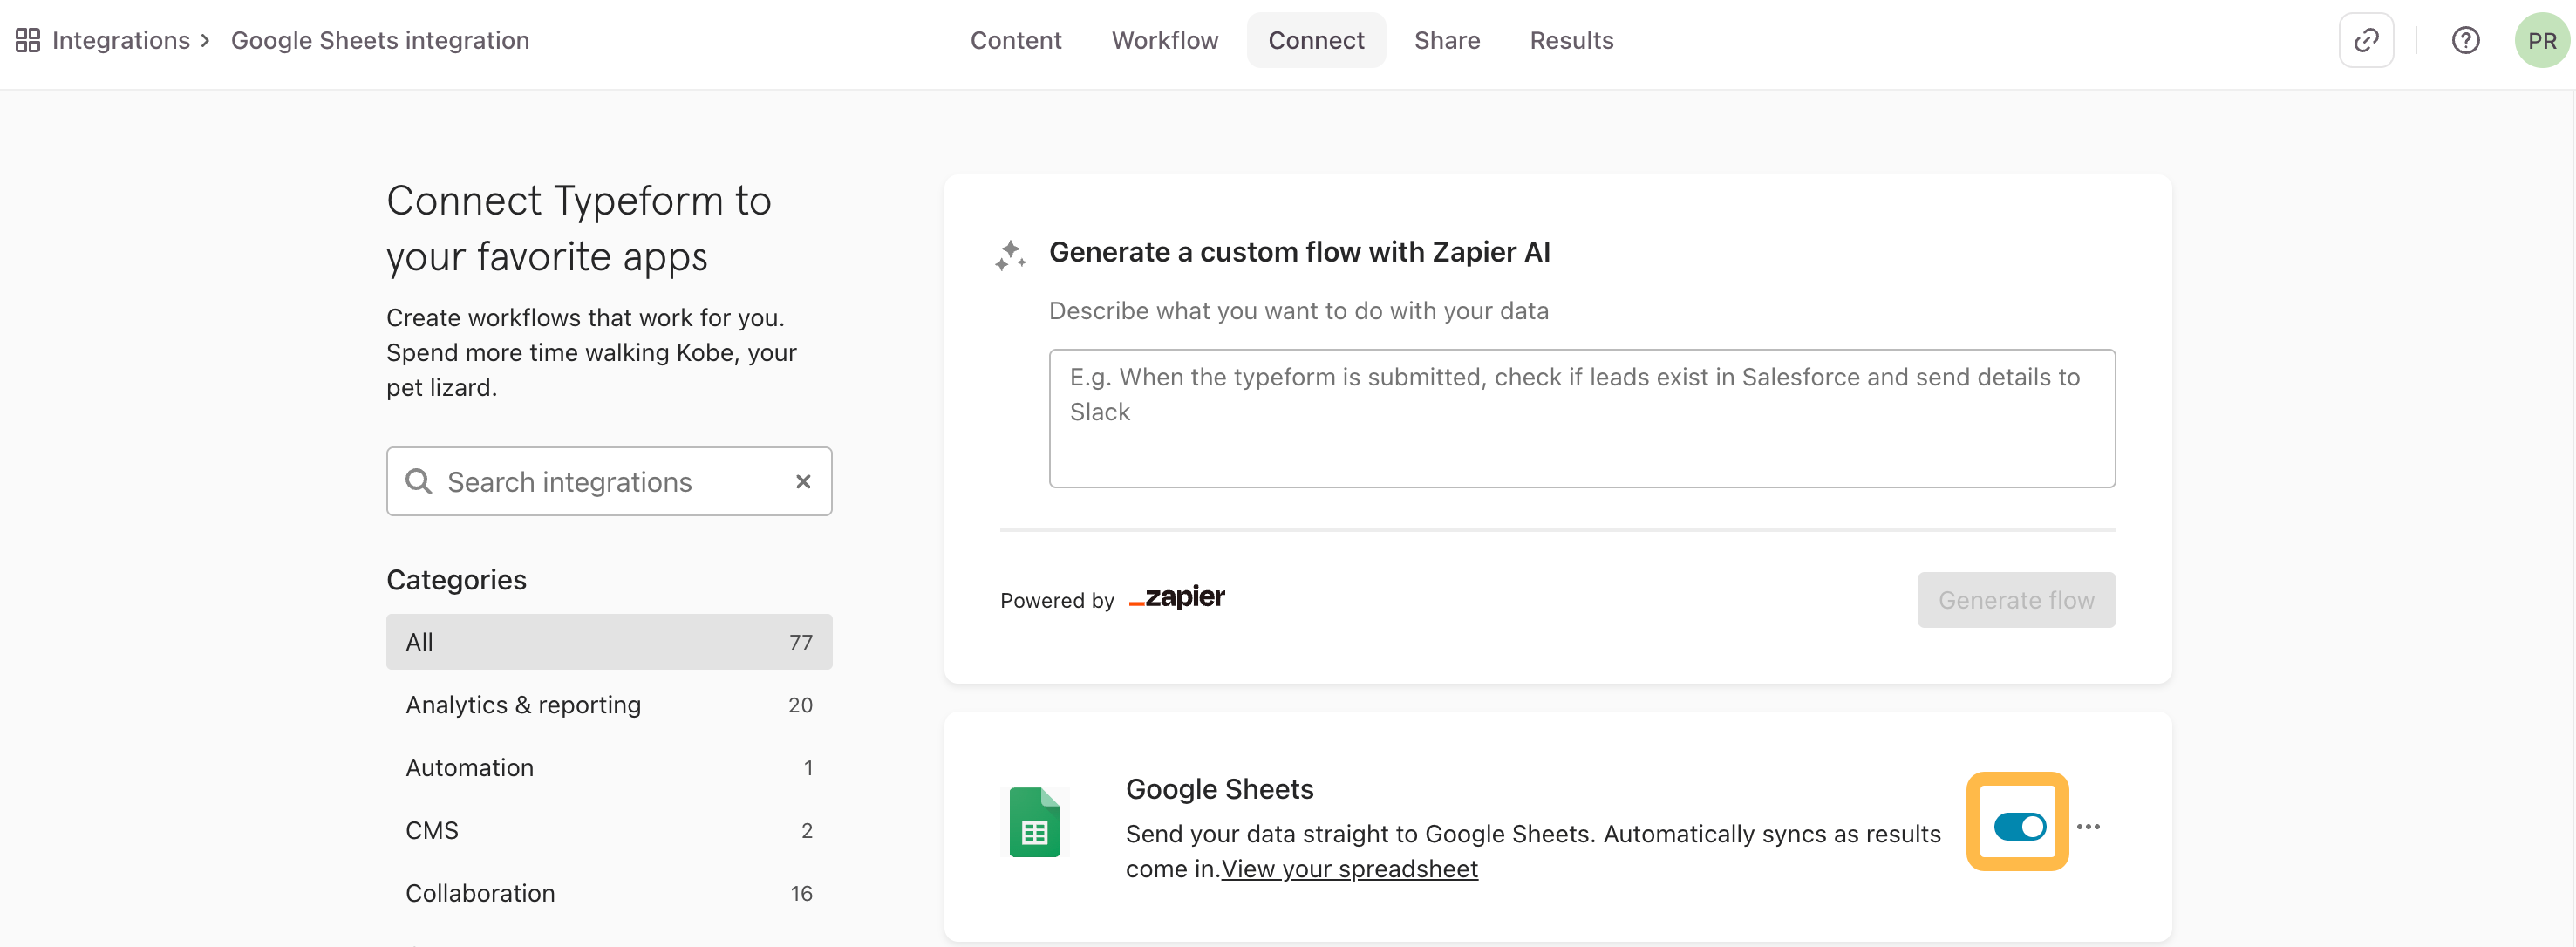Open the Integrations breadcrumb link
This screenshot has width=2576, height=947.
coord(120,40)
